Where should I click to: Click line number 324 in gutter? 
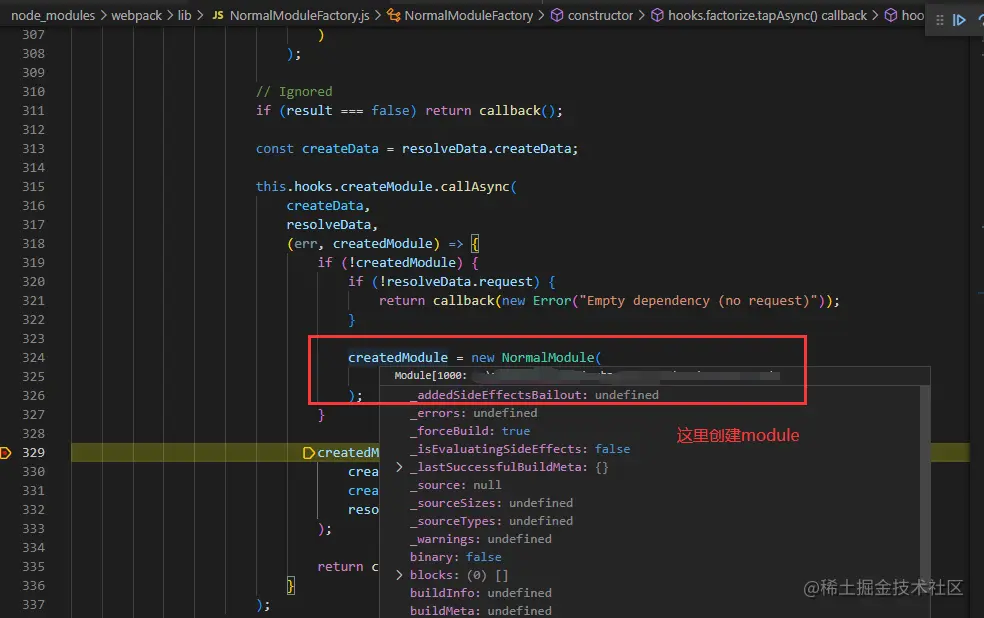click(33, 358)
